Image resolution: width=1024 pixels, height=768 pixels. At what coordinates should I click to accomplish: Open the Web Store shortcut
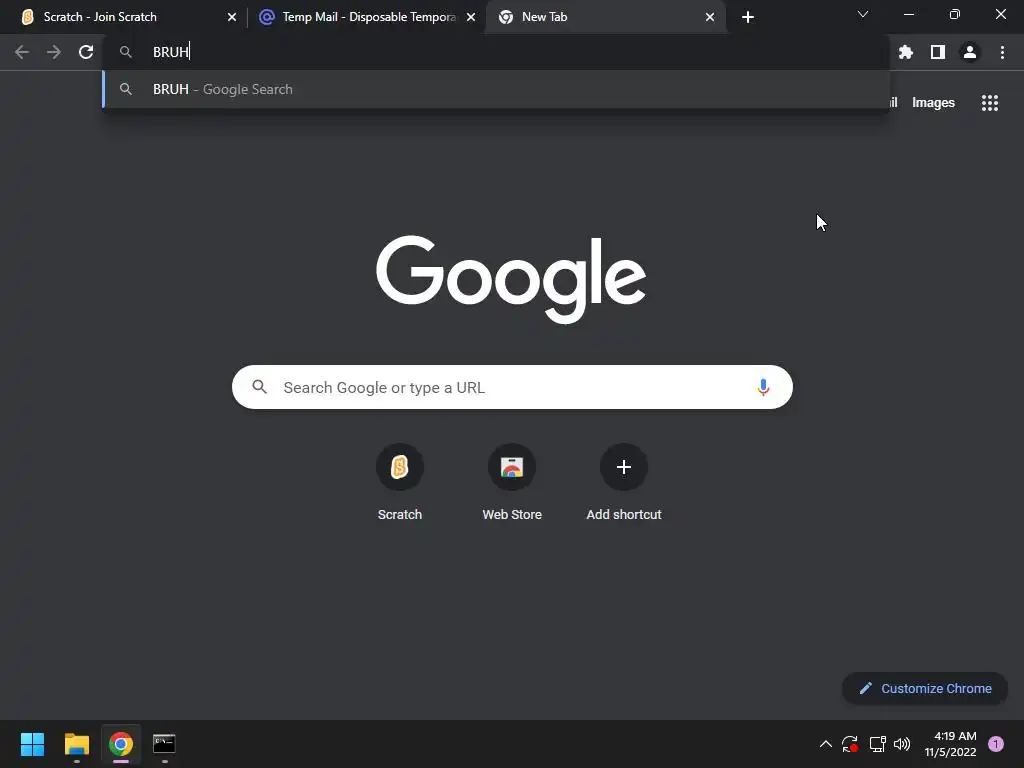512,482
